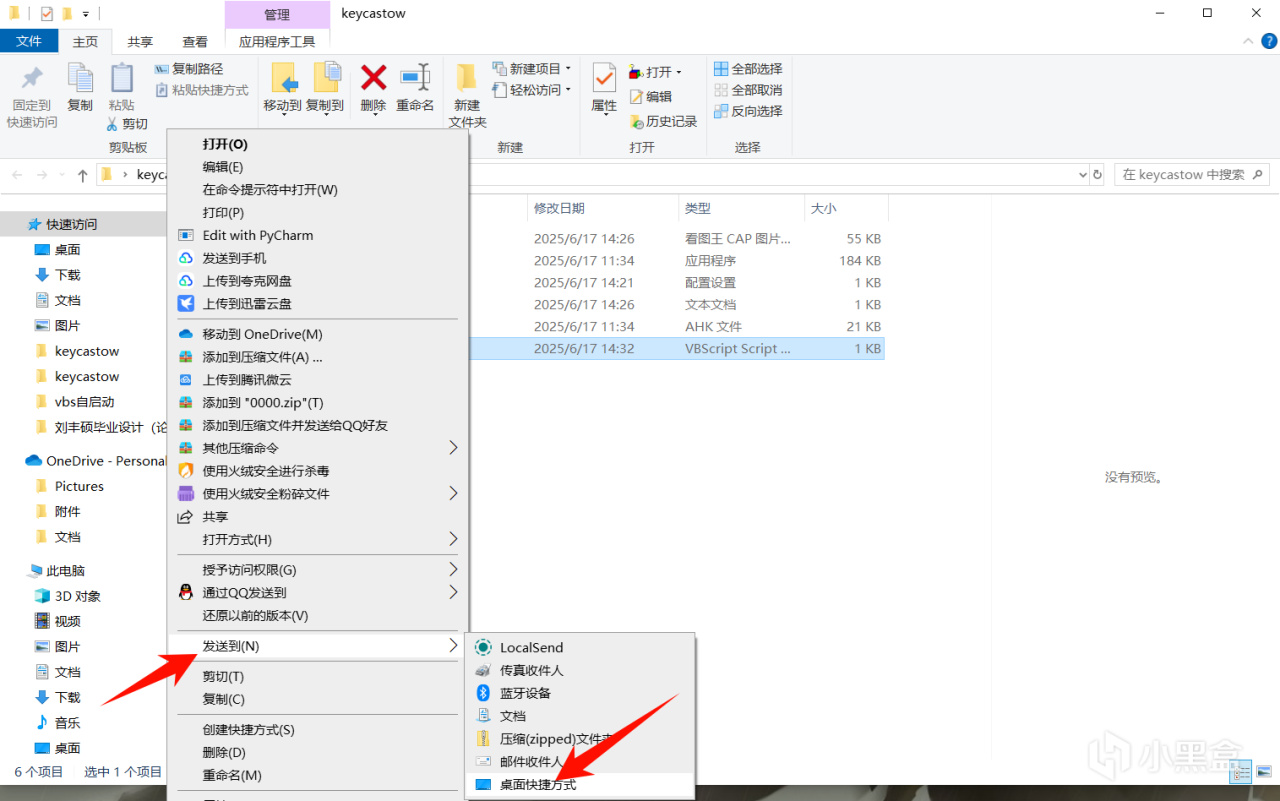The width and height of the screenshot is (1280, 801).
Task: Select 使用火绒安全进行杀毒
Action: (317, 471)
